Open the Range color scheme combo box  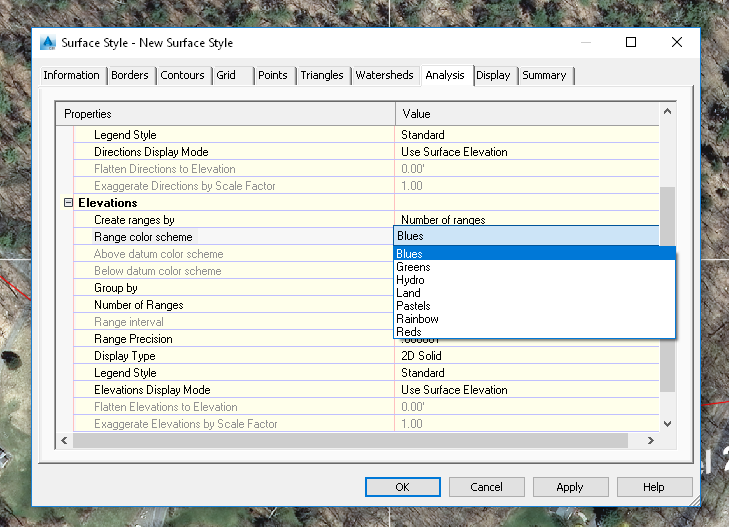point(526,236)
